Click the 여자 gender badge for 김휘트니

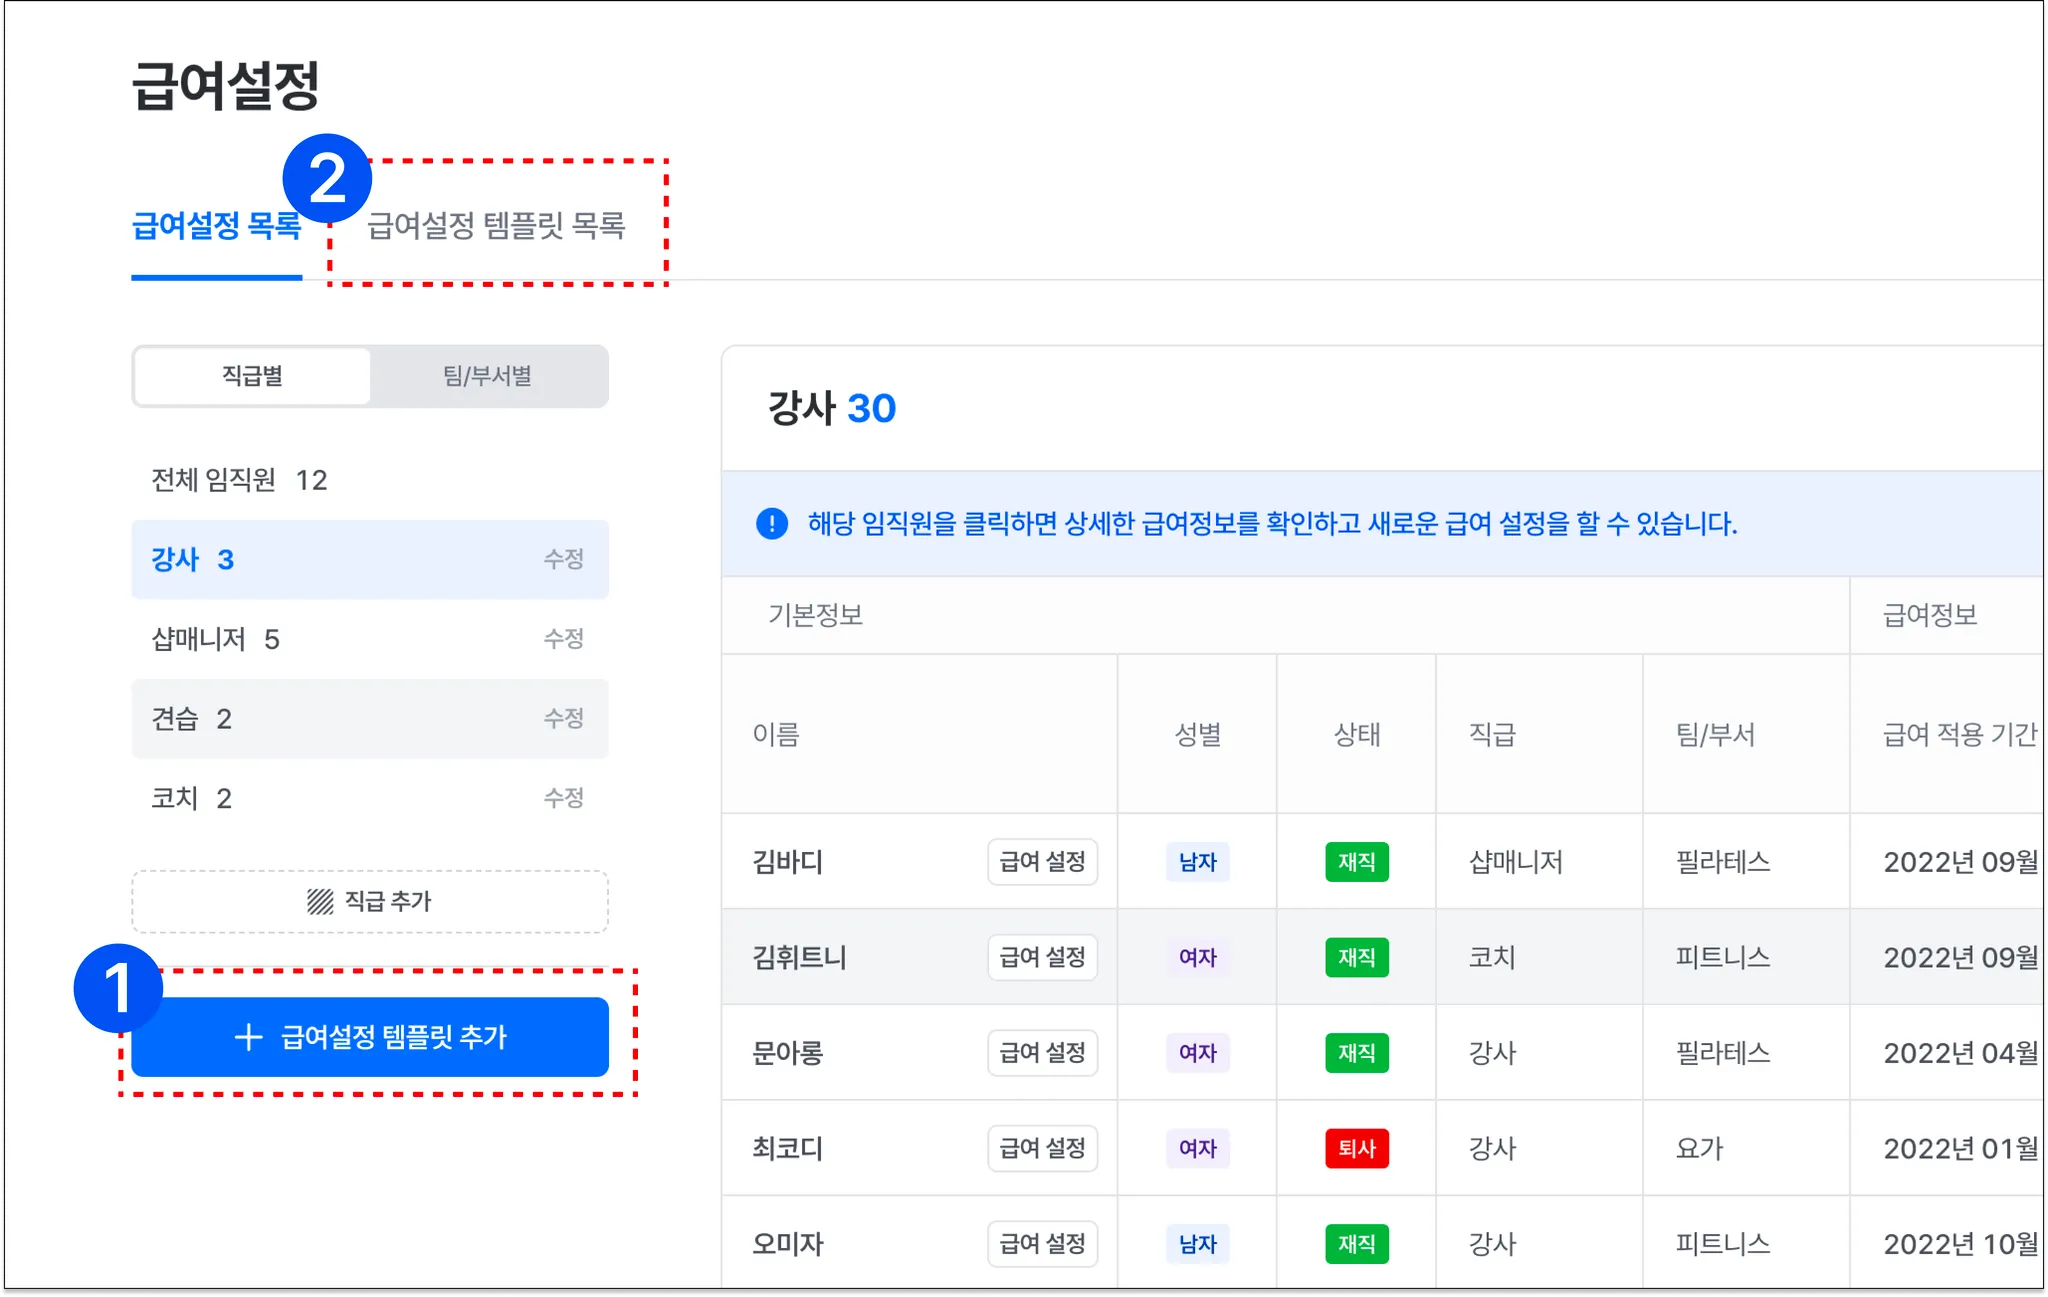click(1197, 957)
